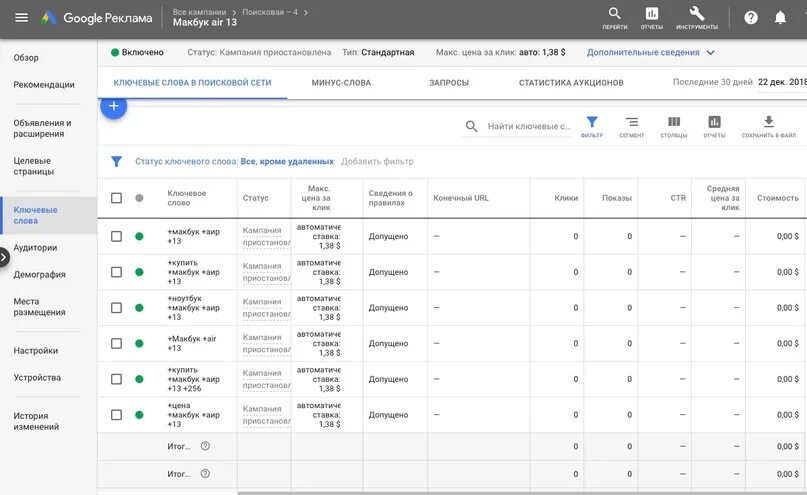Click Сохранить в файл download icon
Image resolution: width=807 pixels, height=495 pixels.
[768, 127]
